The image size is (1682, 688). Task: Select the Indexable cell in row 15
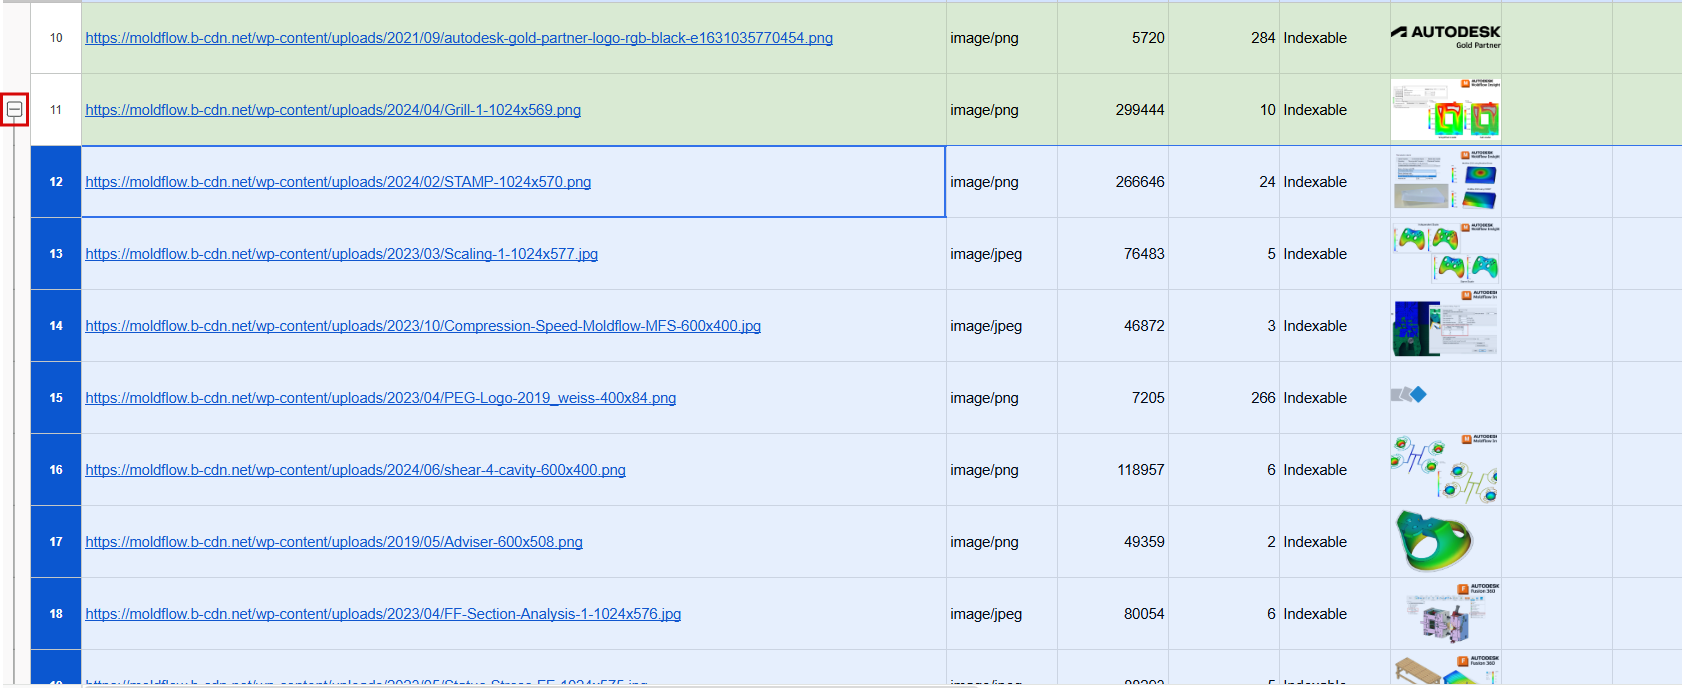point(1335,398)
